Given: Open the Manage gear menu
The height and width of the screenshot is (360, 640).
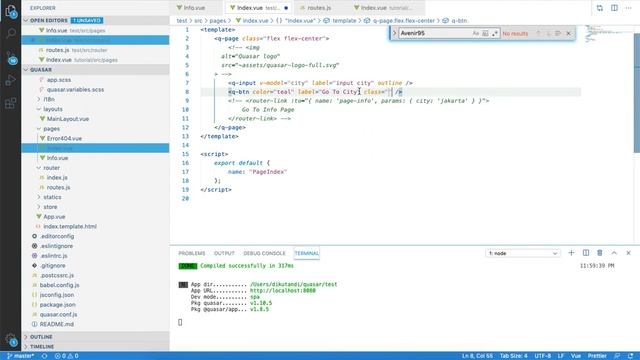Looking at the screenshot, I should [11, 340].
